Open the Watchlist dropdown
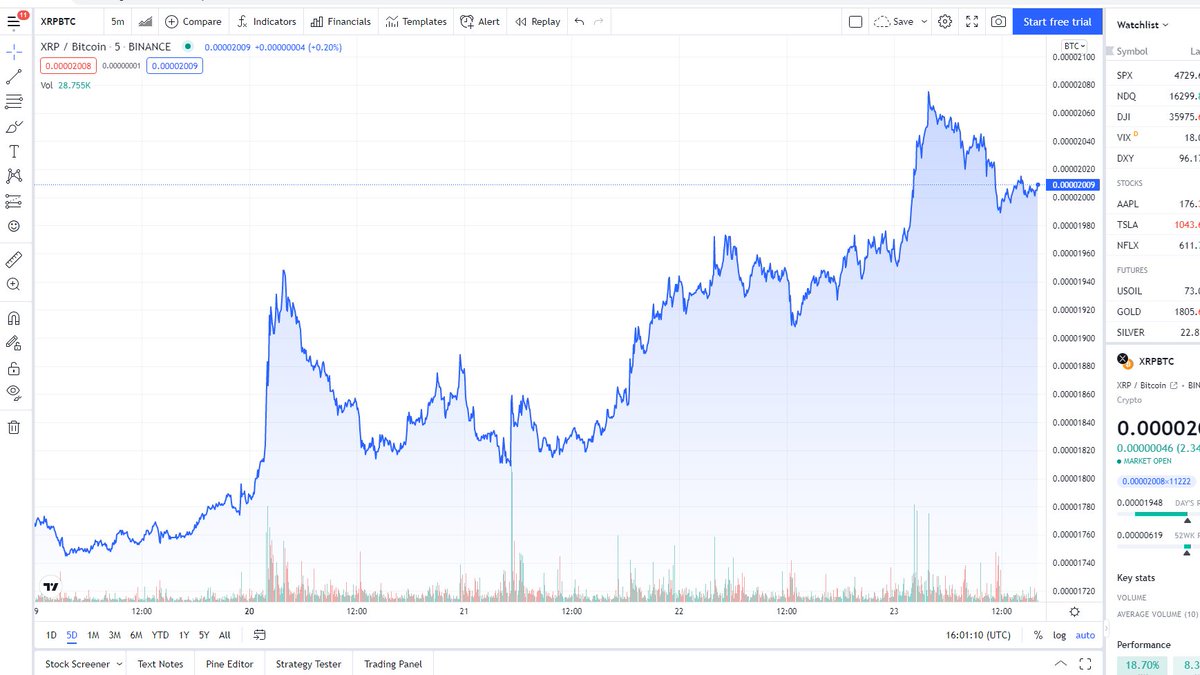 click(1143, 25)
